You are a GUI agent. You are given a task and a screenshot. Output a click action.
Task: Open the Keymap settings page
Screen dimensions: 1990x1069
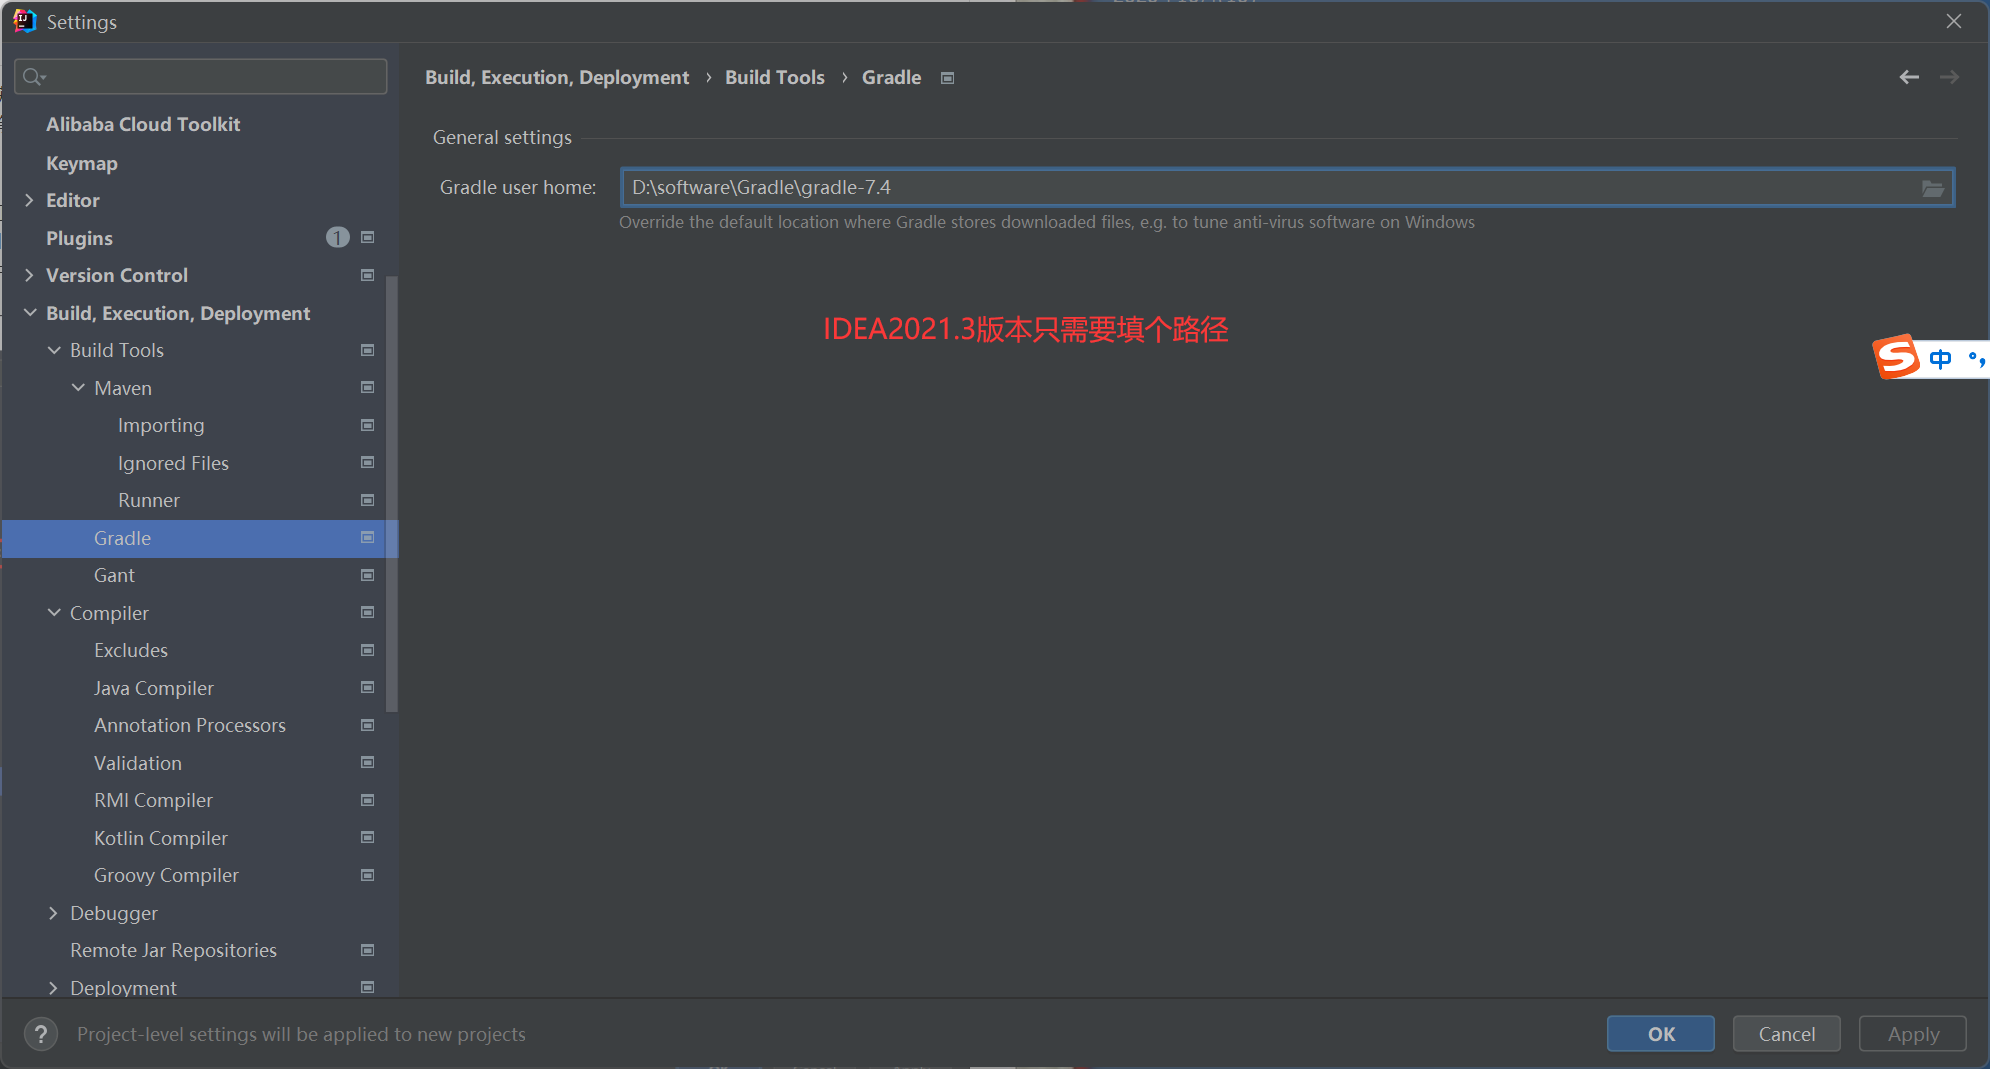coord(82,163)
